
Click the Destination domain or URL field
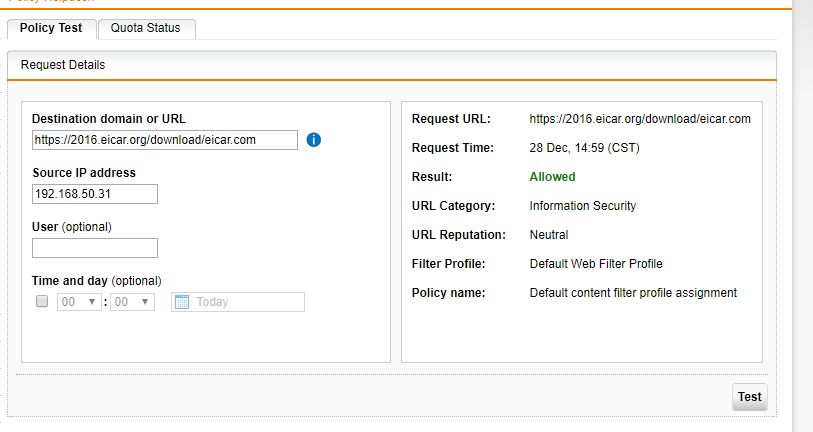coord(164,140)
